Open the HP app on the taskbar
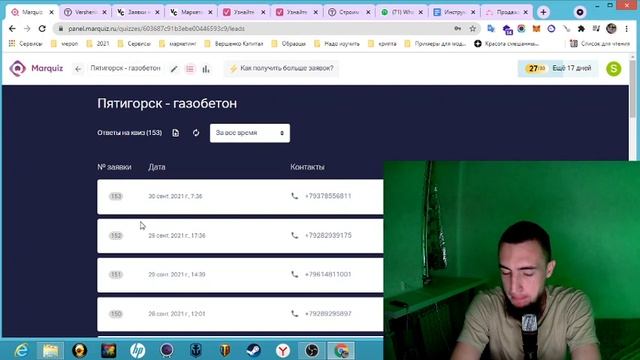 [x=138, y=350]
